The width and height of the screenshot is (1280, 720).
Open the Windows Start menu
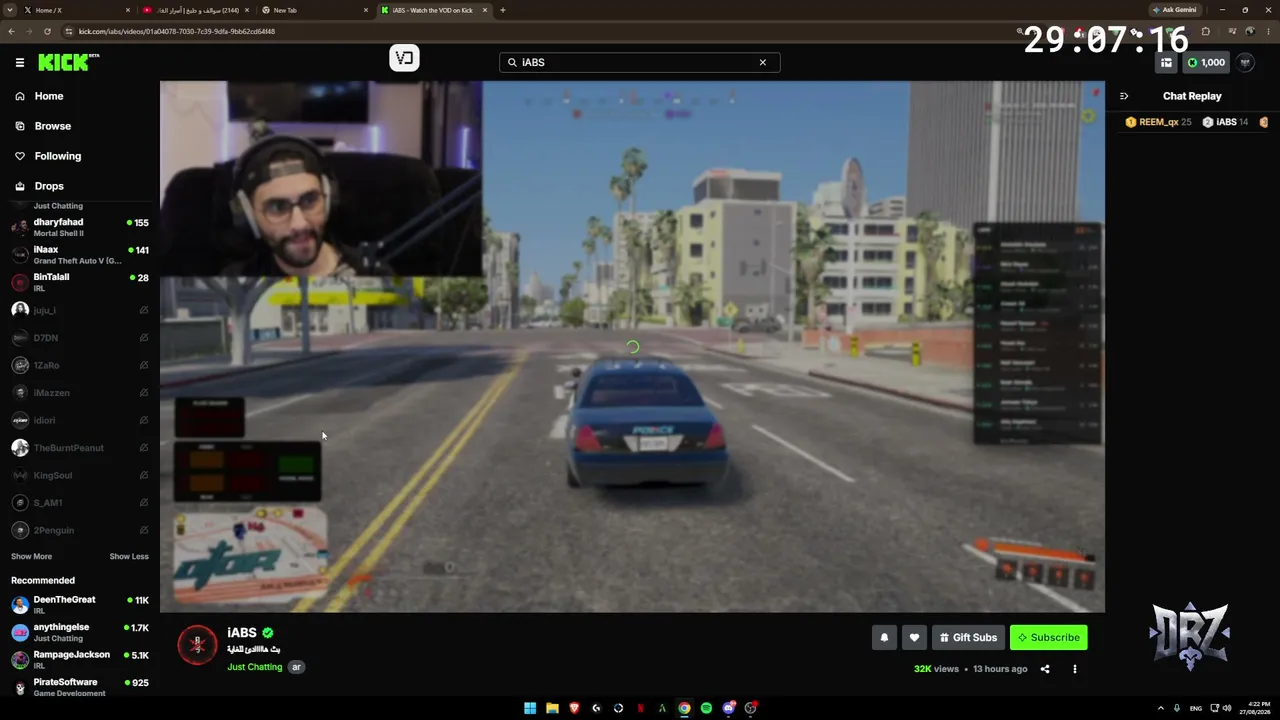(530, 708)
